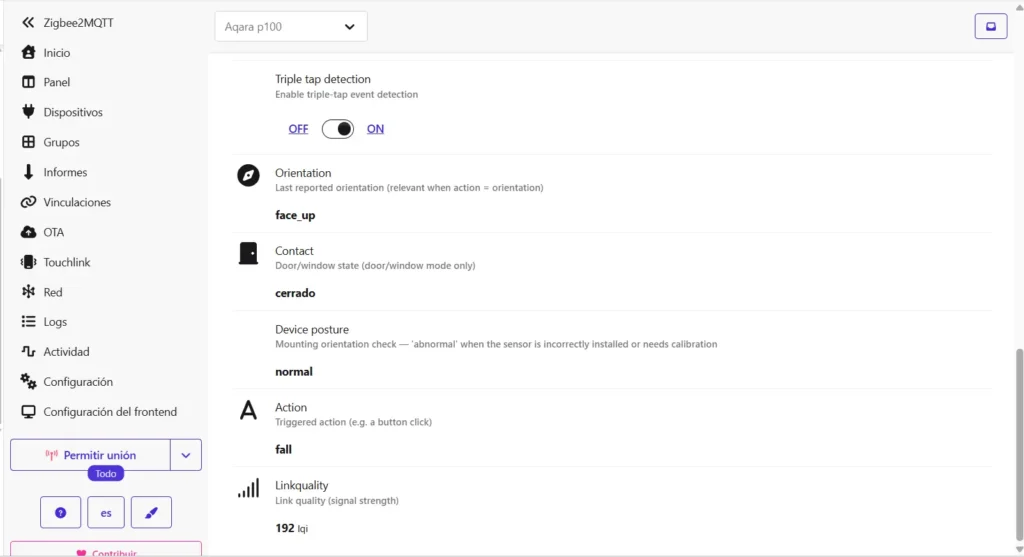1024x557 pixels.
Task: Open Configuración del frontend menu item
Action: pyautogui.click(x=110, y=412)
